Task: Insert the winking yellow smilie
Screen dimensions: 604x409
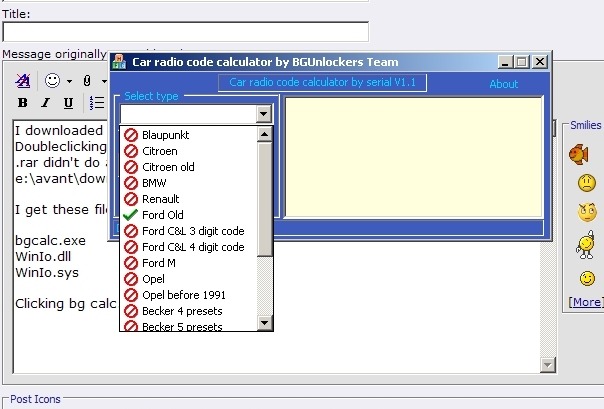Action: tap(587, 278)
